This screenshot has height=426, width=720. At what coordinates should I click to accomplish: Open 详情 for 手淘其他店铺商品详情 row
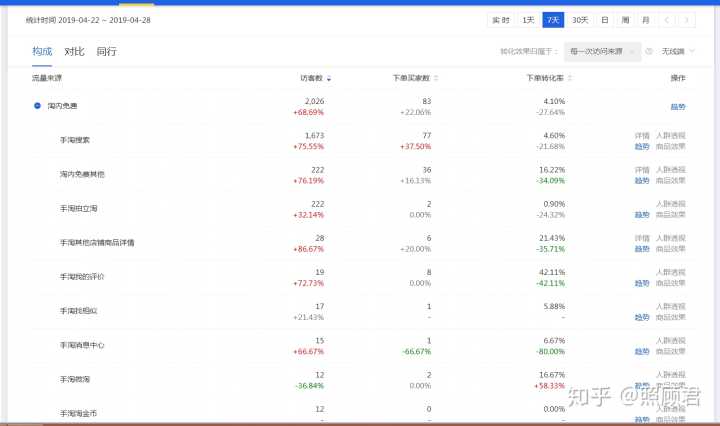click(642, 238)
